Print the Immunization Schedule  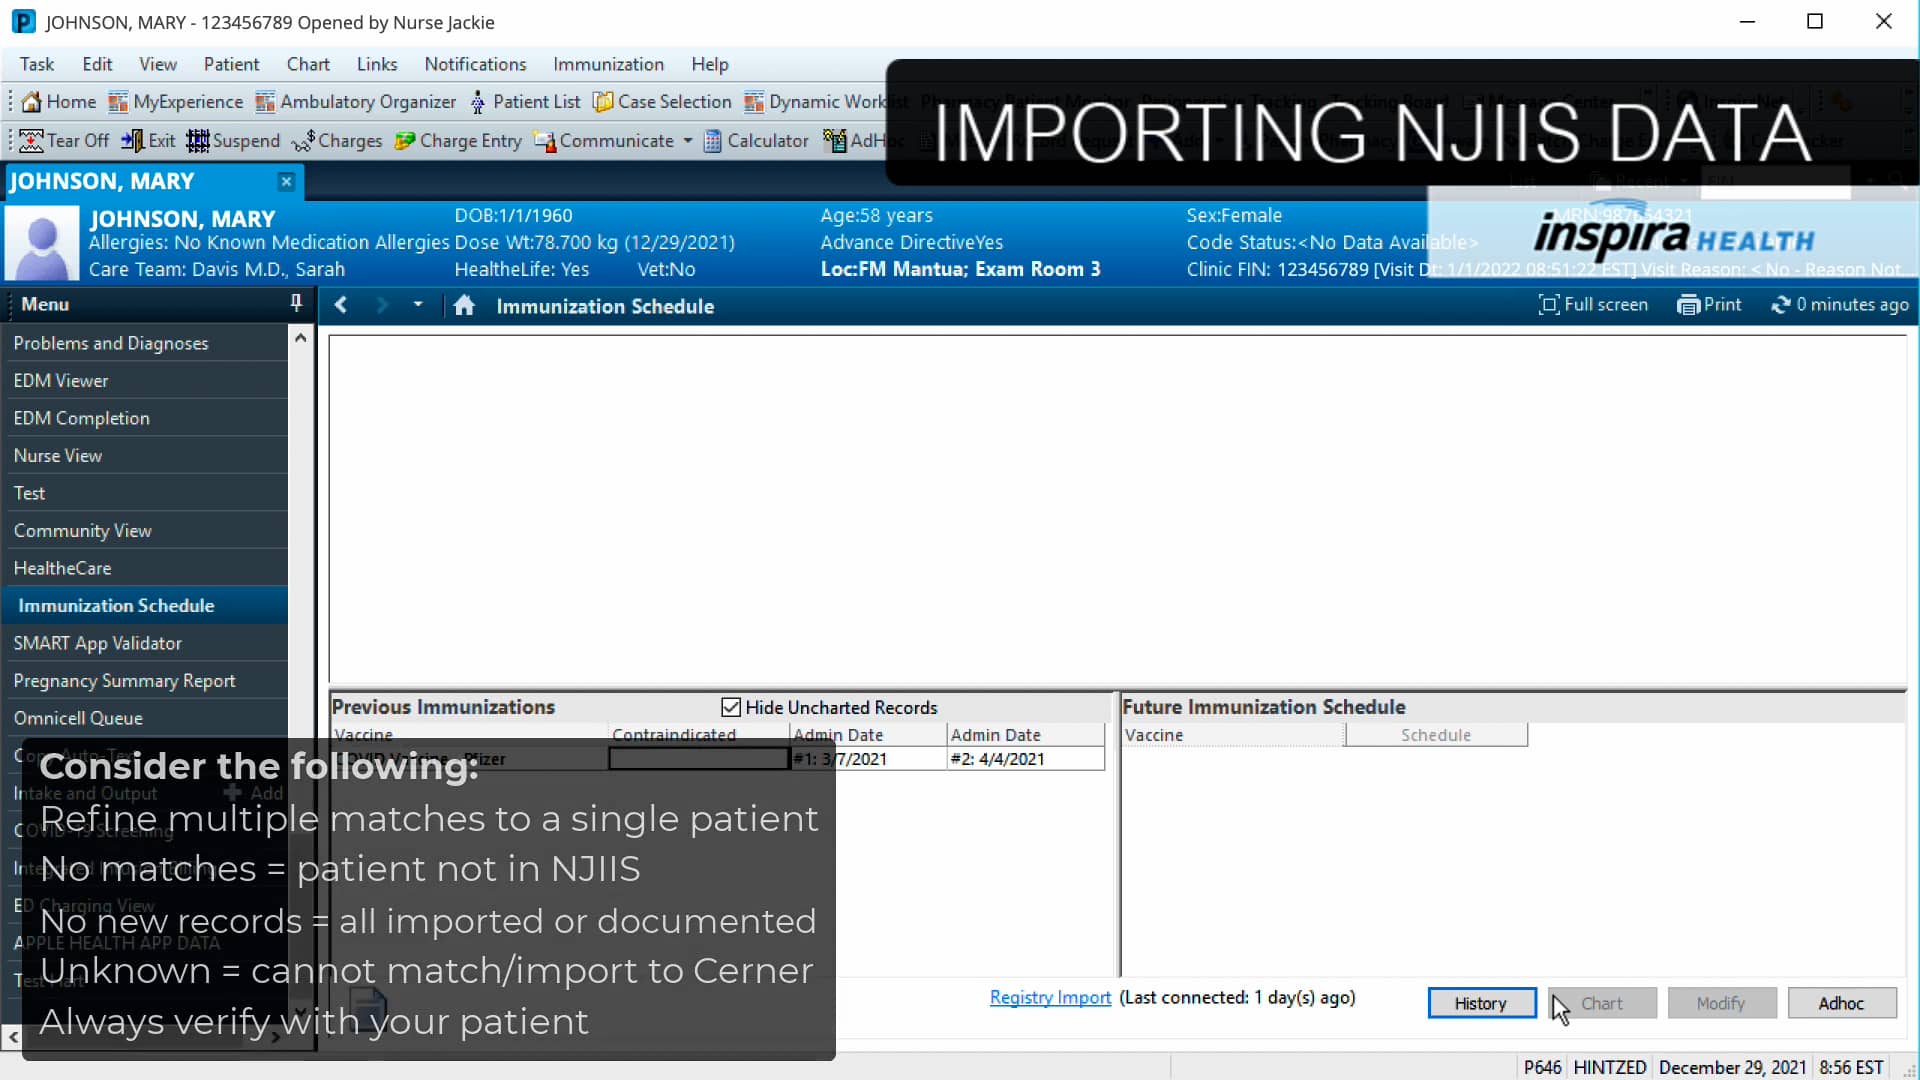pos(1710,304)
